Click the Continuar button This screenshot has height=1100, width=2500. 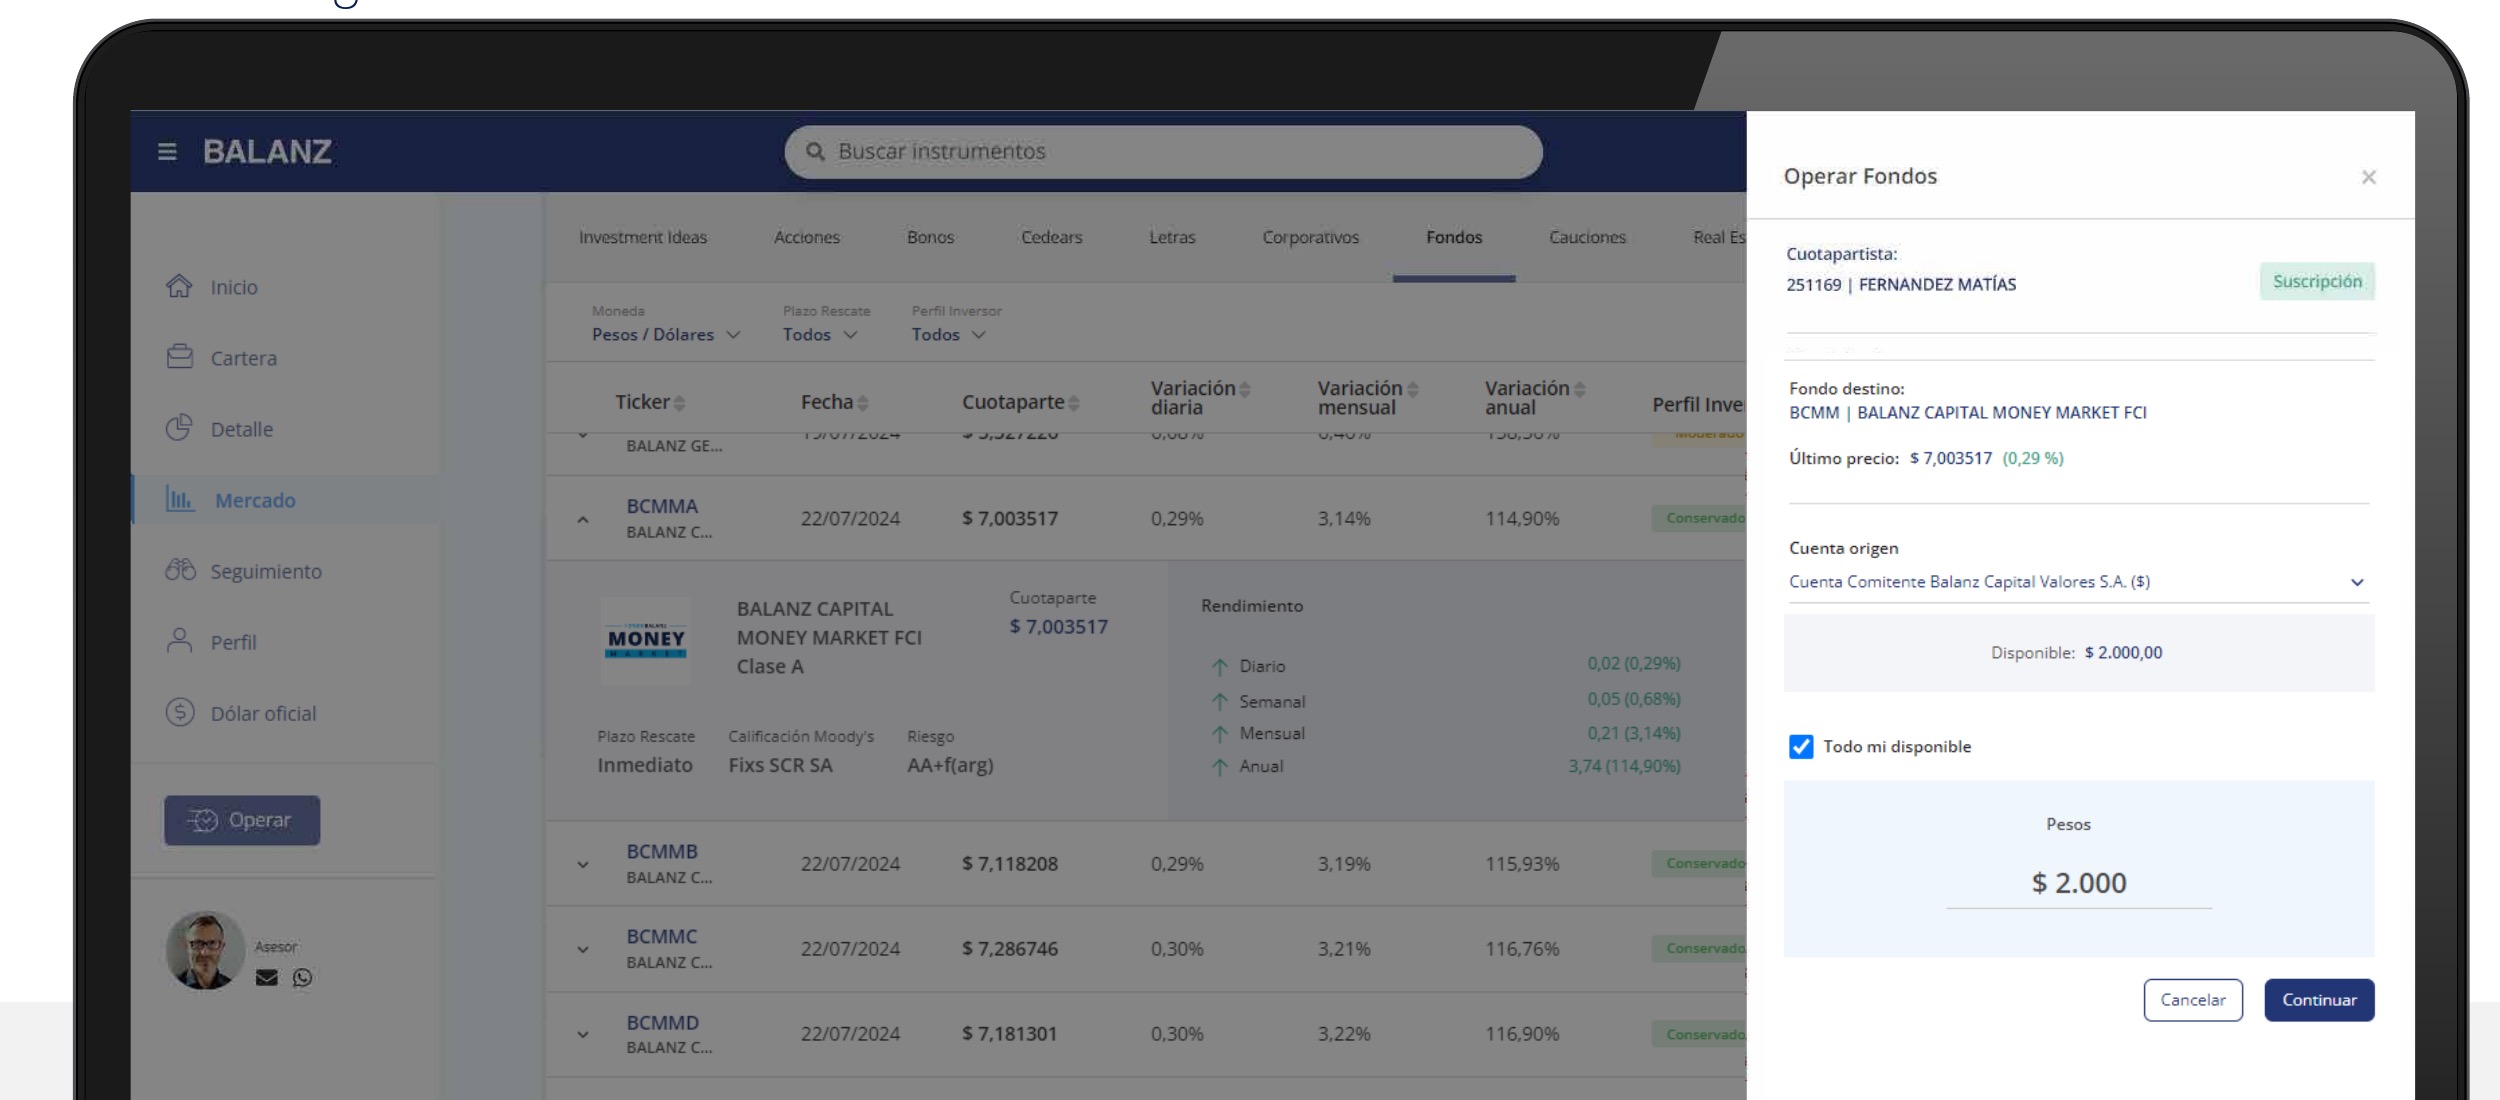click(2319, 1000)
